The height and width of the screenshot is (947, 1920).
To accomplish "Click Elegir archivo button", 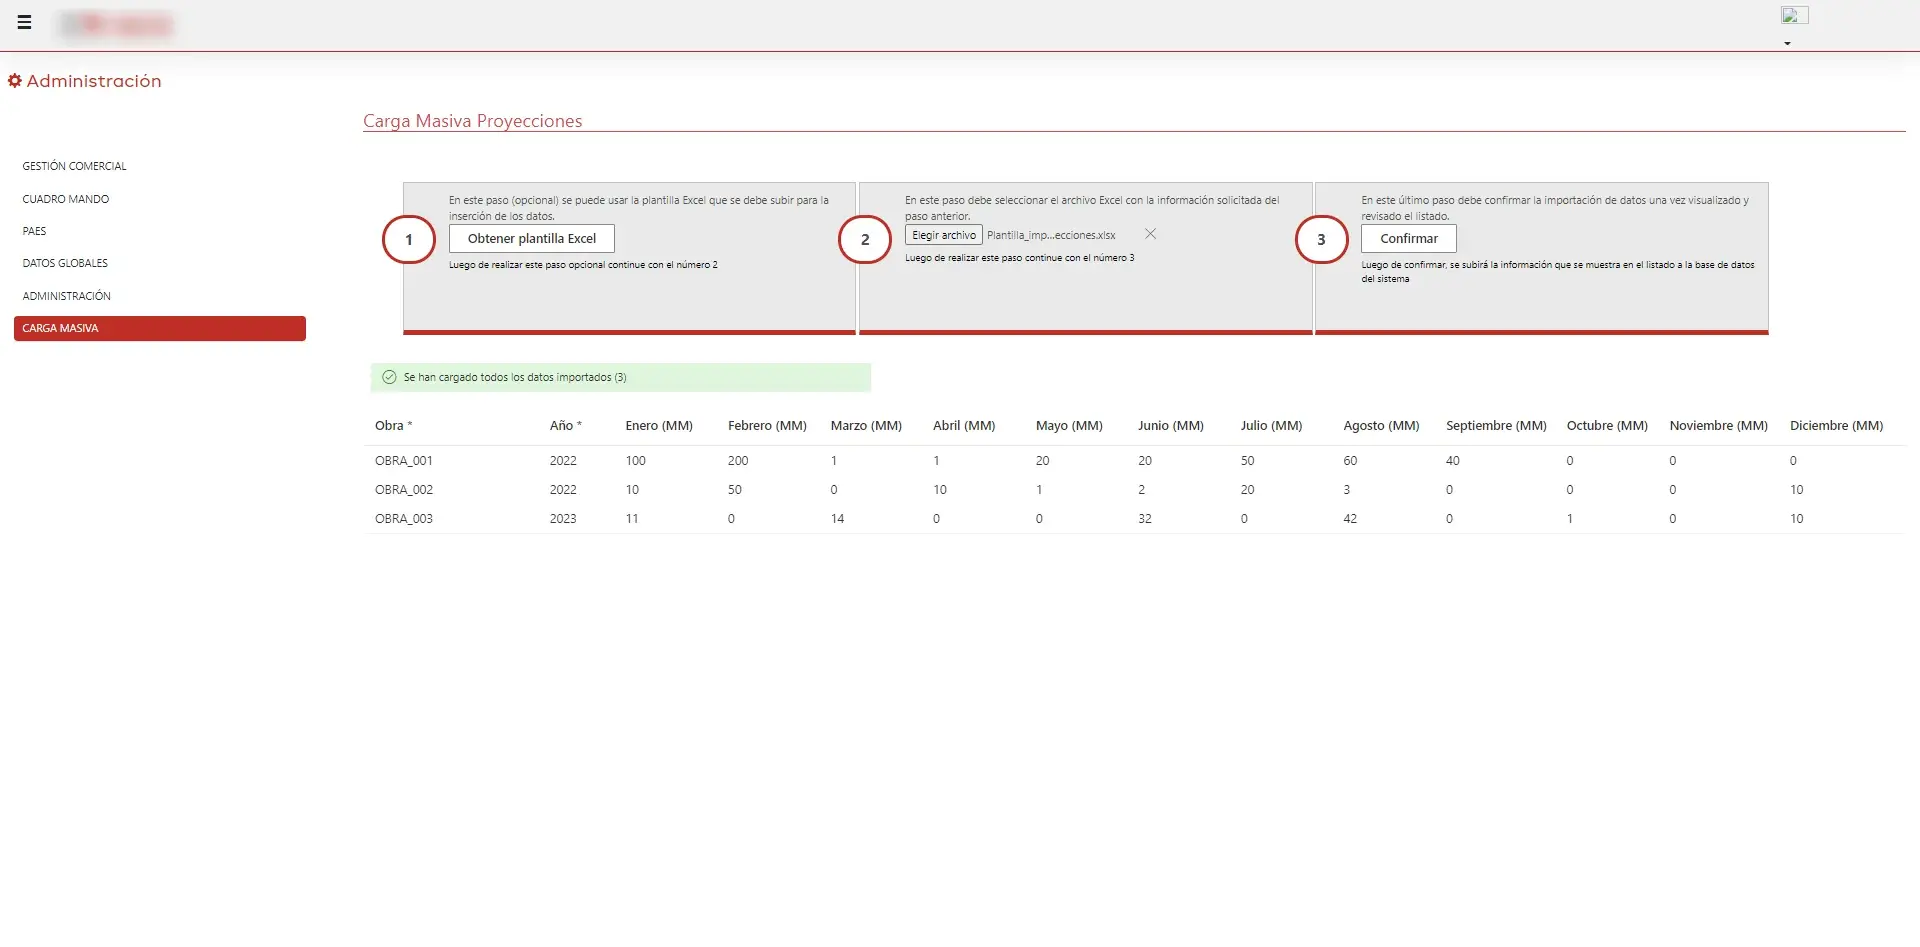I will click(944, 235).
